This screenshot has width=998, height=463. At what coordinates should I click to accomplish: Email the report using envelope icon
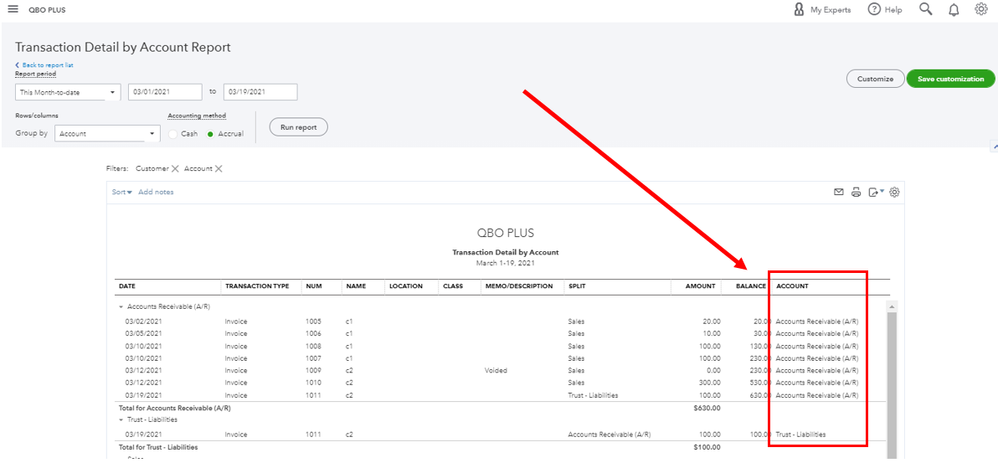pyautogui.click(x=839, y=192)
